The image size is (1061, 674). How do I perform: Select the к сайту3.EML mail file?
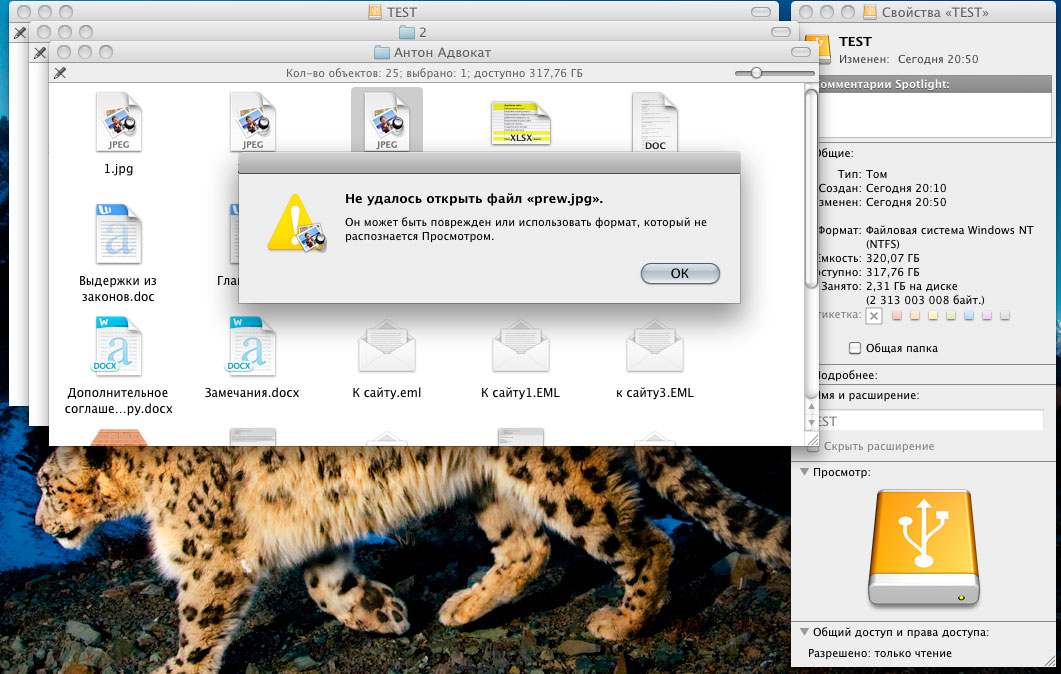click(654, 348)
